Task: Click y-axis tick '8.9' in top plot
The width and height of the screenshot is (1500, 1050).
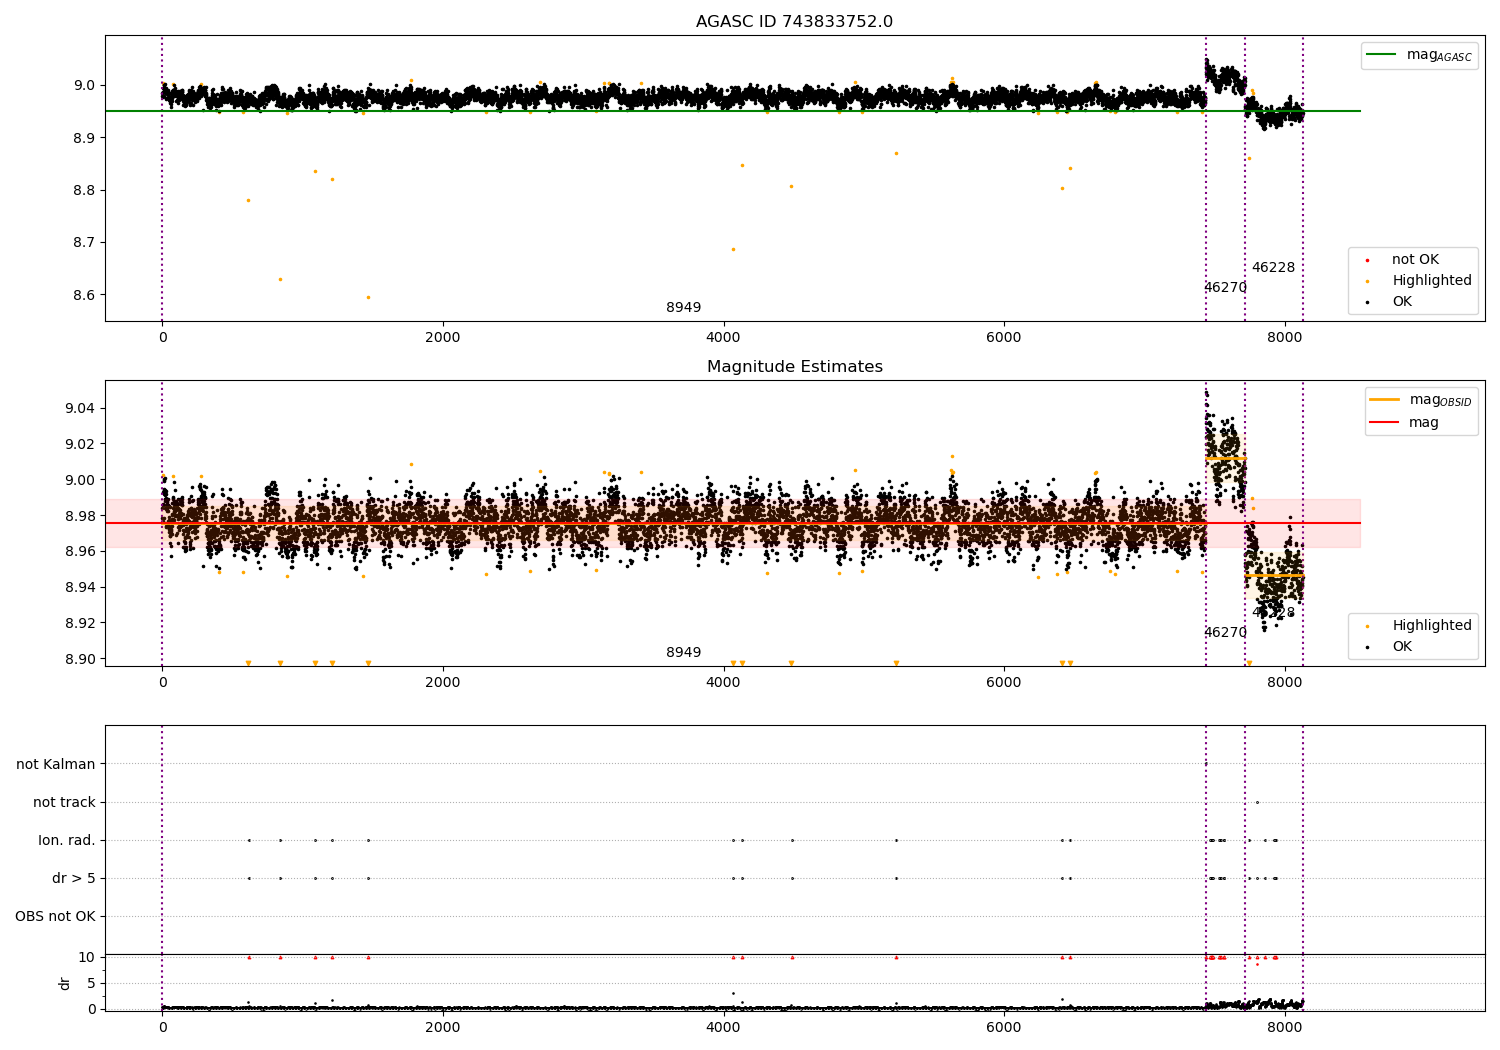Action: (x=85, y=138)
